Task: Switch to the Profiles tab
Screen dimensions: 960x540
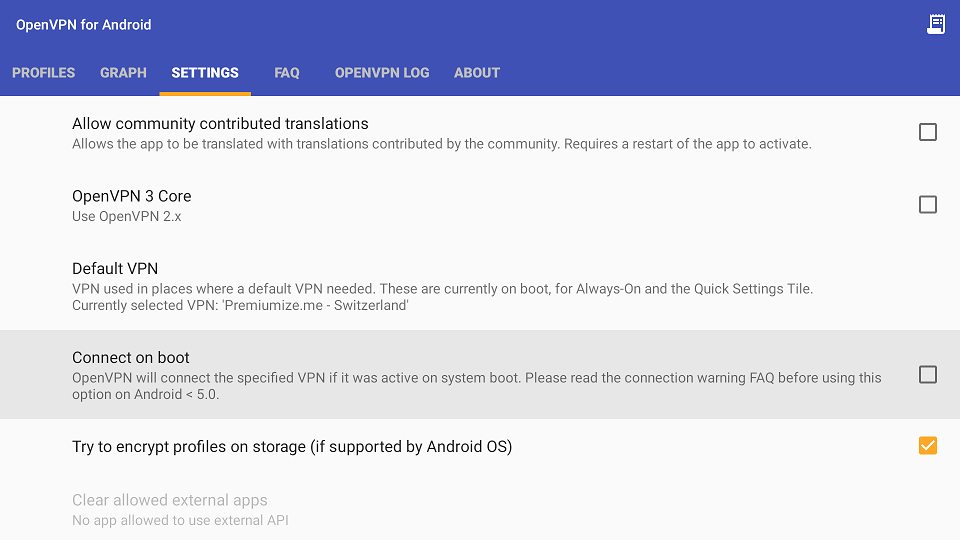Action: point(43,73)
